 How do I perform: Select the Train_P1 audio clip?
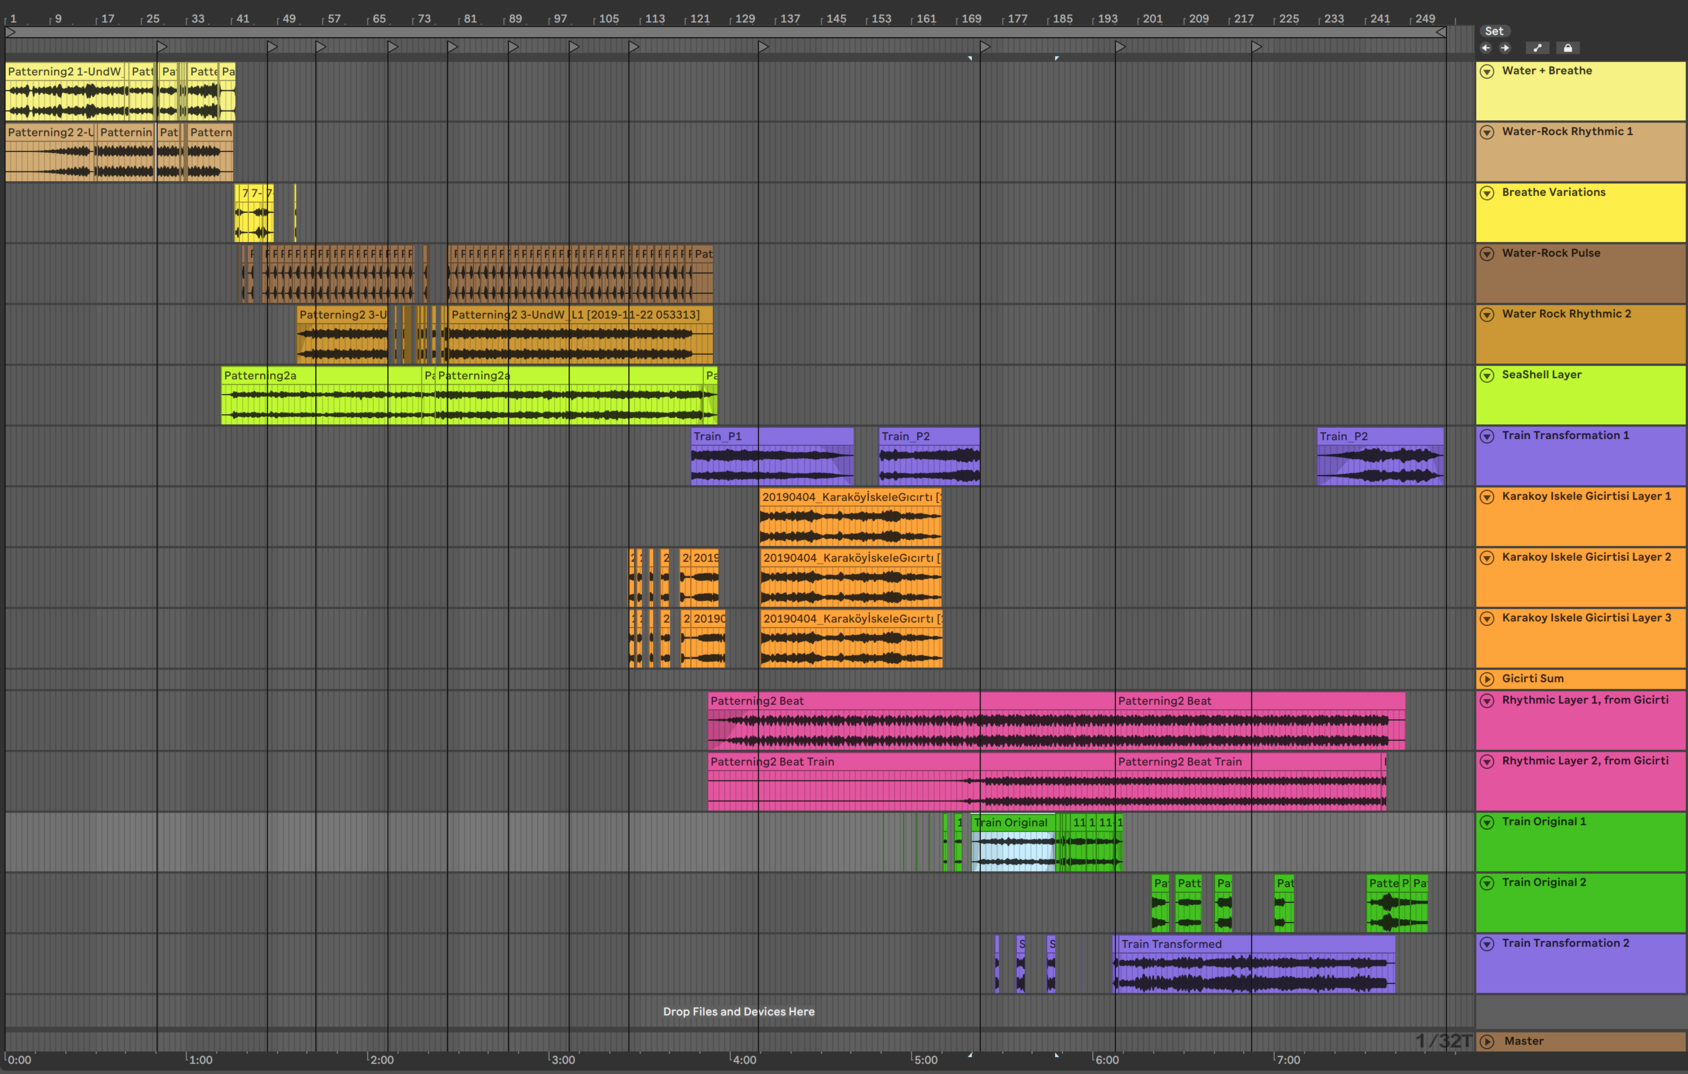[770, 436]
